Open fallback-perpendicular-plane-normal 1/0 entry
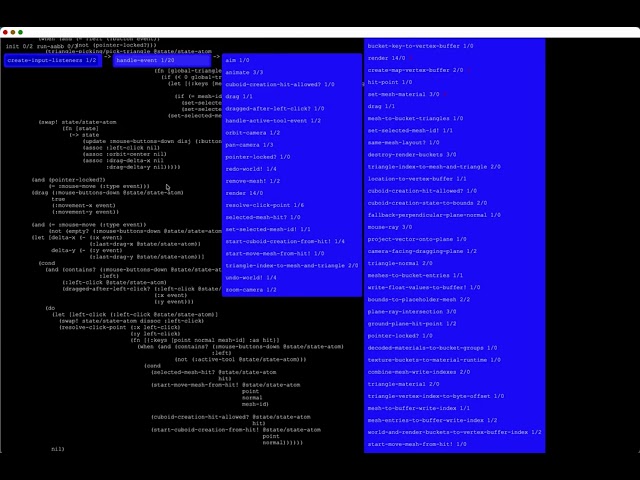 tap(434, 215)
